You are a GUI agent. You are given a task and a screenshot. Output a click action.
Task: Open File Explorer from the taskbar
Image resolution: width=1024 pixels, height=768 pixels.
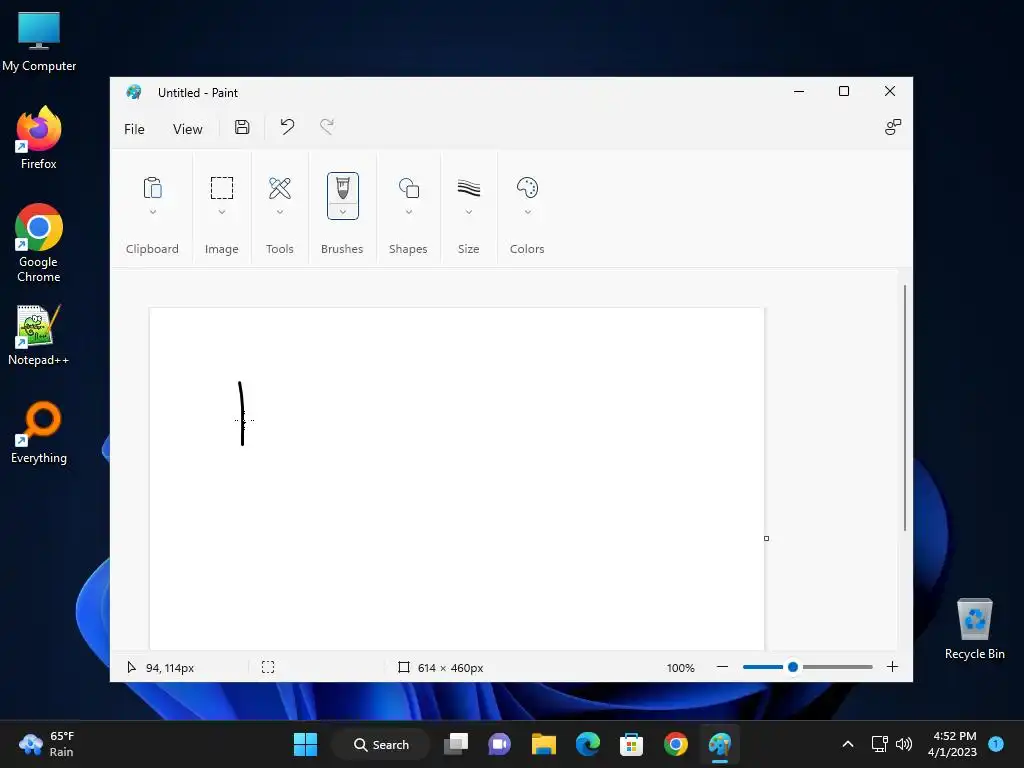click(544, 744)
